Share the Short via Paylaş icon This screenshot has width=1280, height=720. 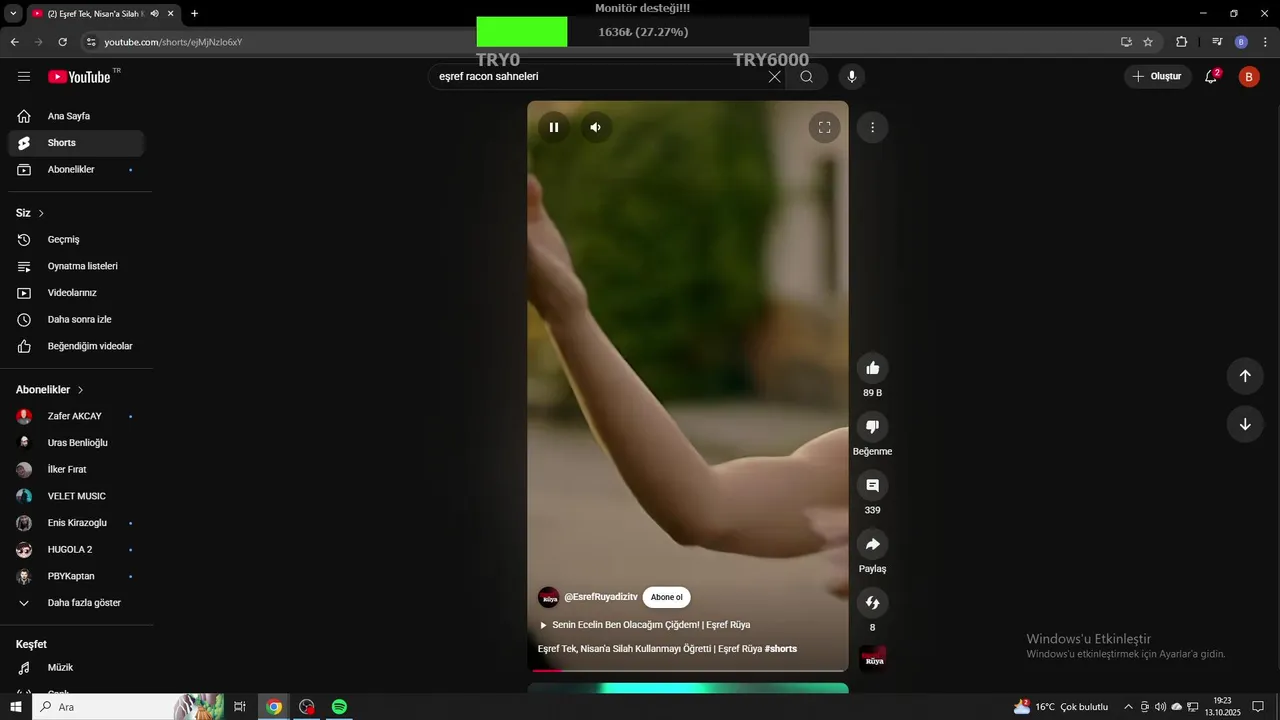[873, 545]
